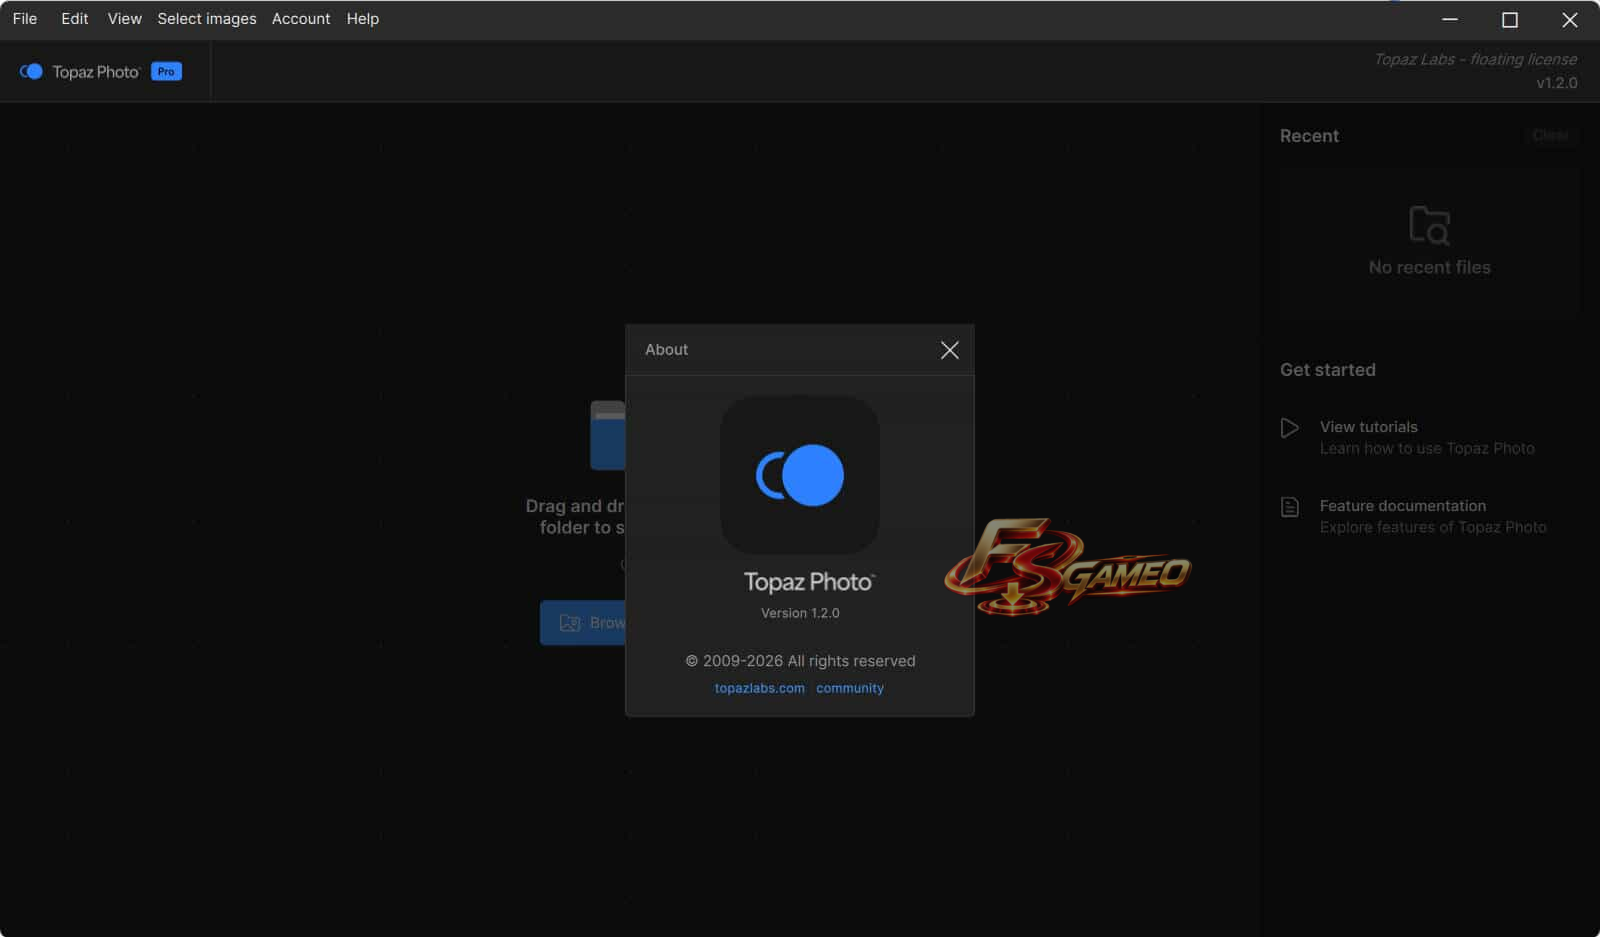This screenshot has width=1600, height=937.
Task: Click the Version 1.2.0 text in About
Action: coord(800,613)
